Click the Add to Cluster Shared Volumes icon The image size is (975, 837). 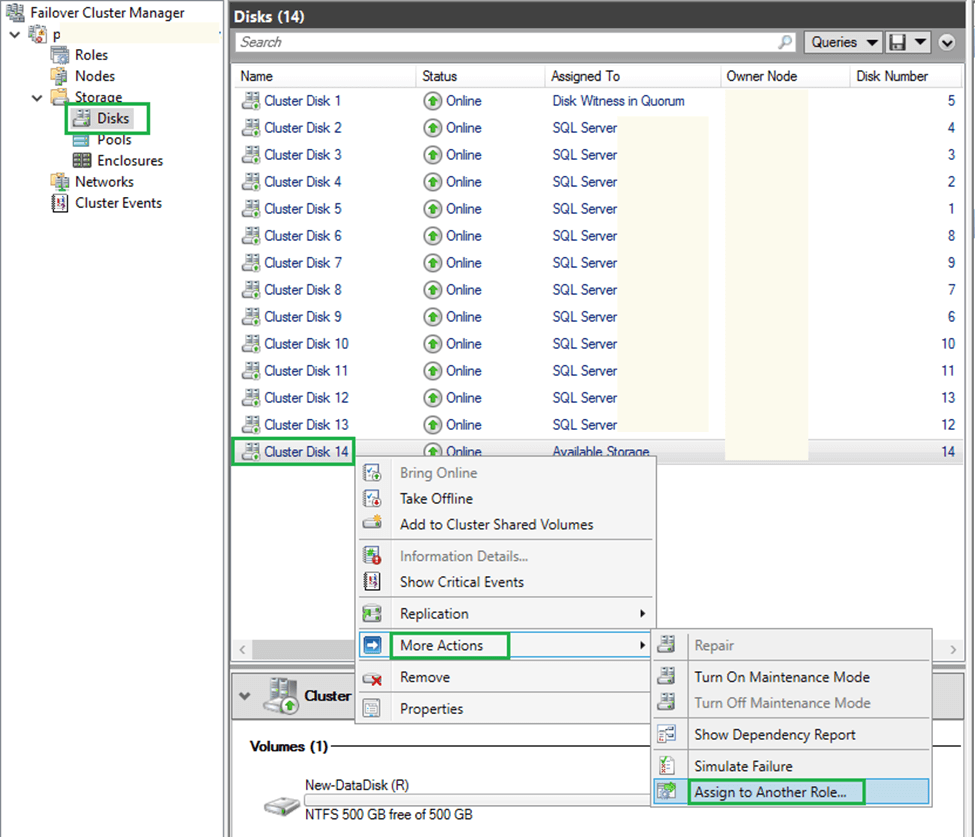point(372,522)
